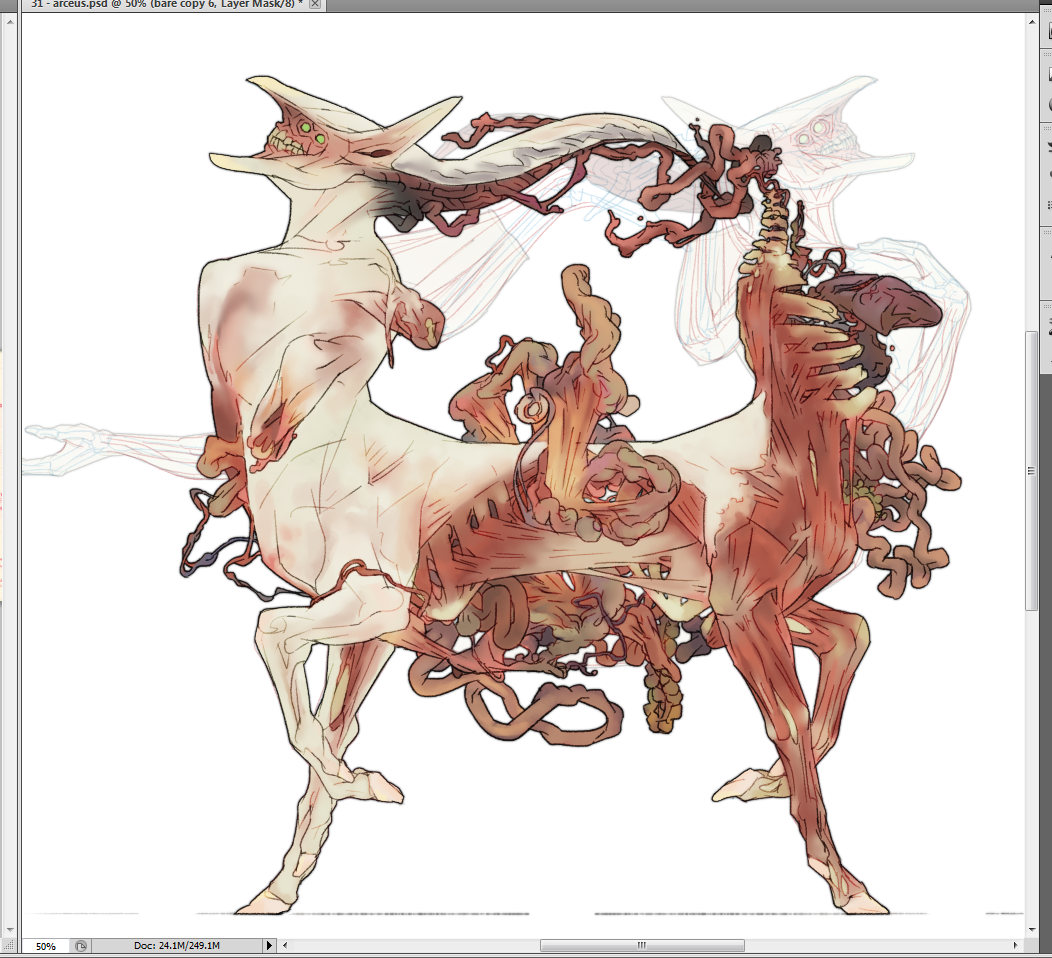1052x958 pixels.
Task: Click the 50% zoom level field
Action: coord(46,946)
